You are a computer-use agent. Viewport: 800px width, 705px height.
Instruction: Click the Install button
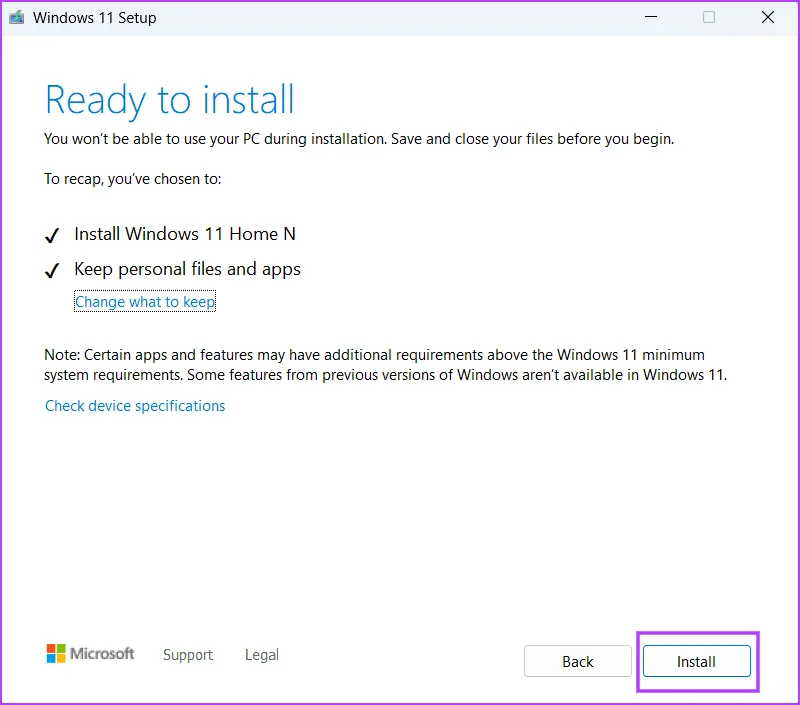point(696,661)
